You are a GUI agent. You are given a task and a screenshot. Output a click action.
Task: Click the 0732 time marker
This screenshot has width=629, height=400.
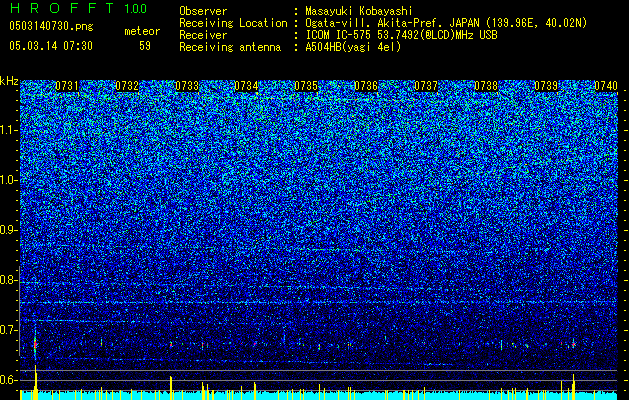click(127, 86)
